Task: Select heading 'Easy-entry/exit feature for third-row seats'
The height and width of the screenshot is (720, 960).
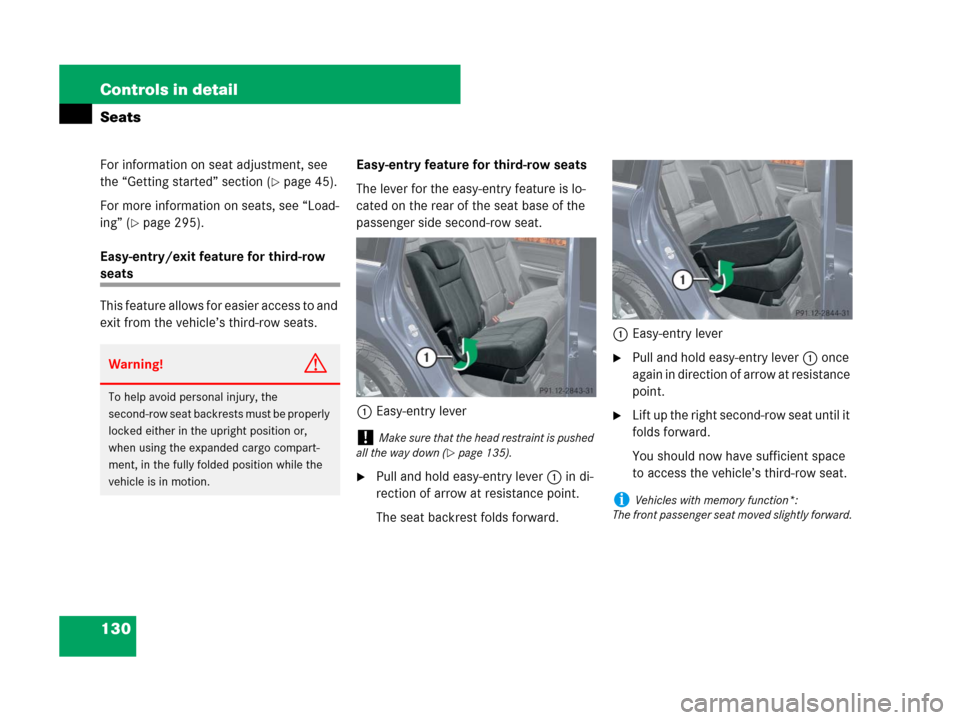Action: tap(212, 265)
